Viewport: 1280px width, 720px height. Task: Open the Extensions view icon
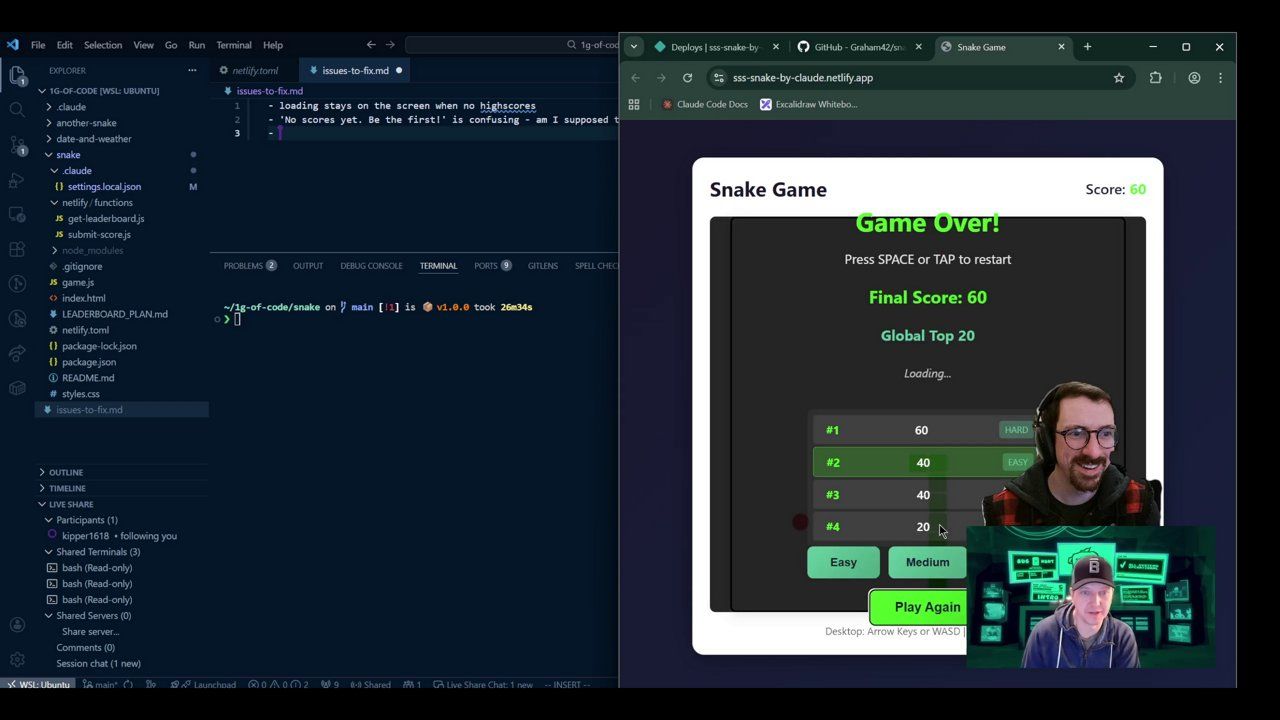pos(17,250)
